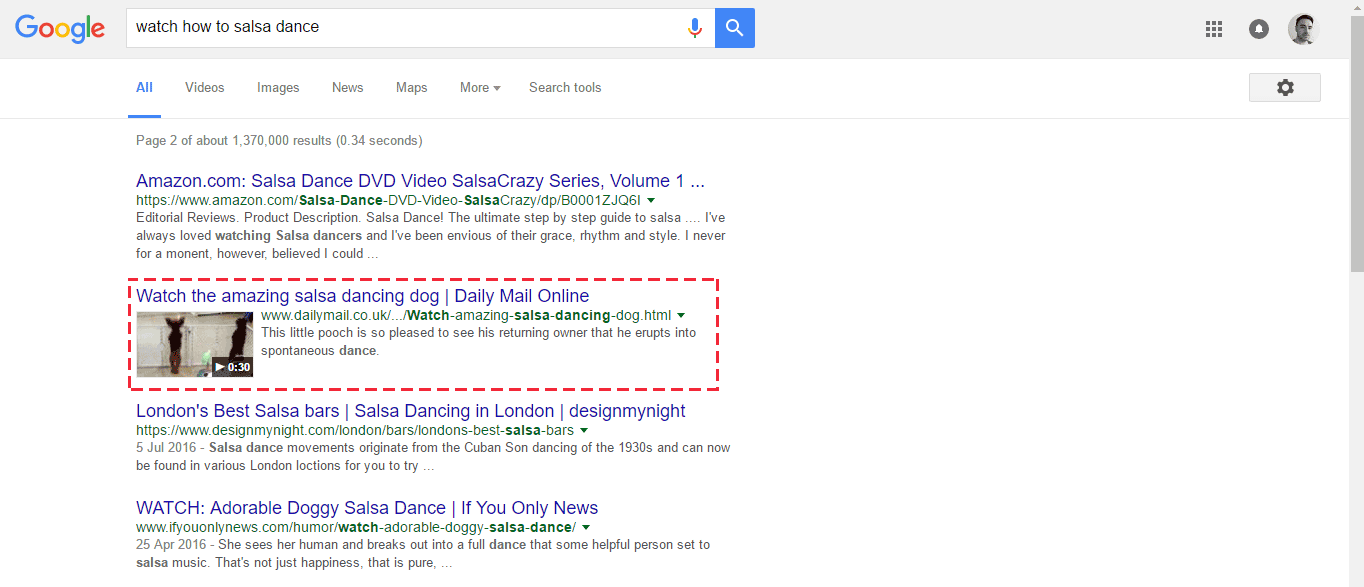Visit London's Best Salsa bars result
This screenshot has height=587, width=1364.
click(410, 411)
